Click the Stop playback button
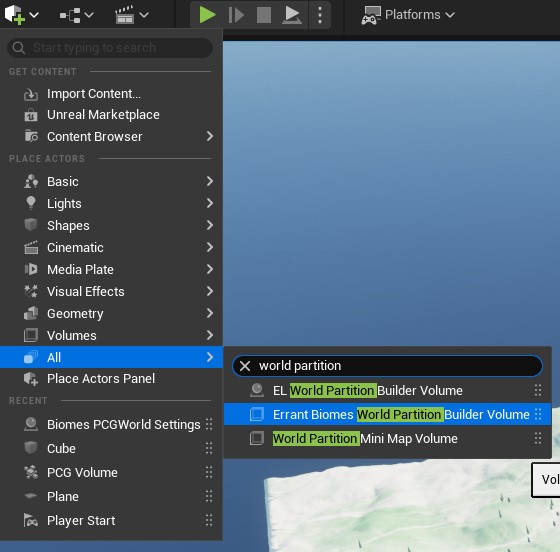This screenshot has width=560, height=552. (x=264, y=15)
